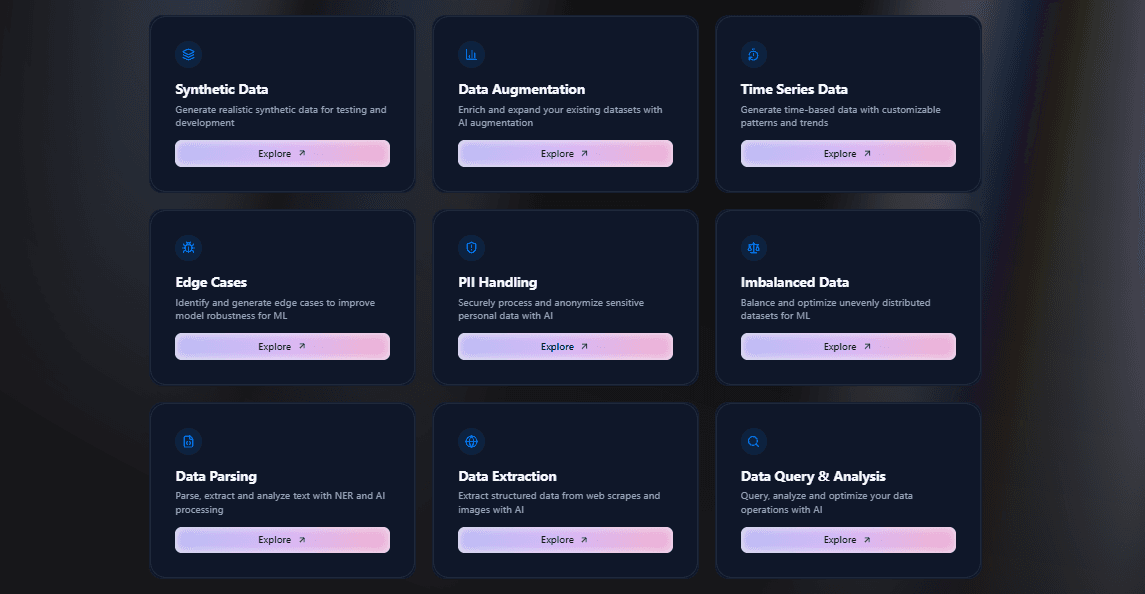Click the Synthetic Data layers icon
Viewport: 1145px width, 594px height.
(x=188, y=54)
